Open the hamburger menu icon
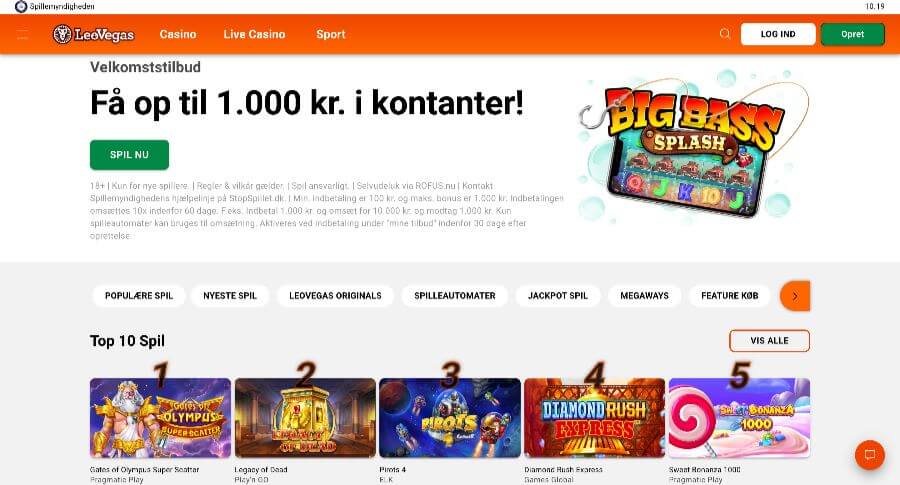 pos(22,34)
